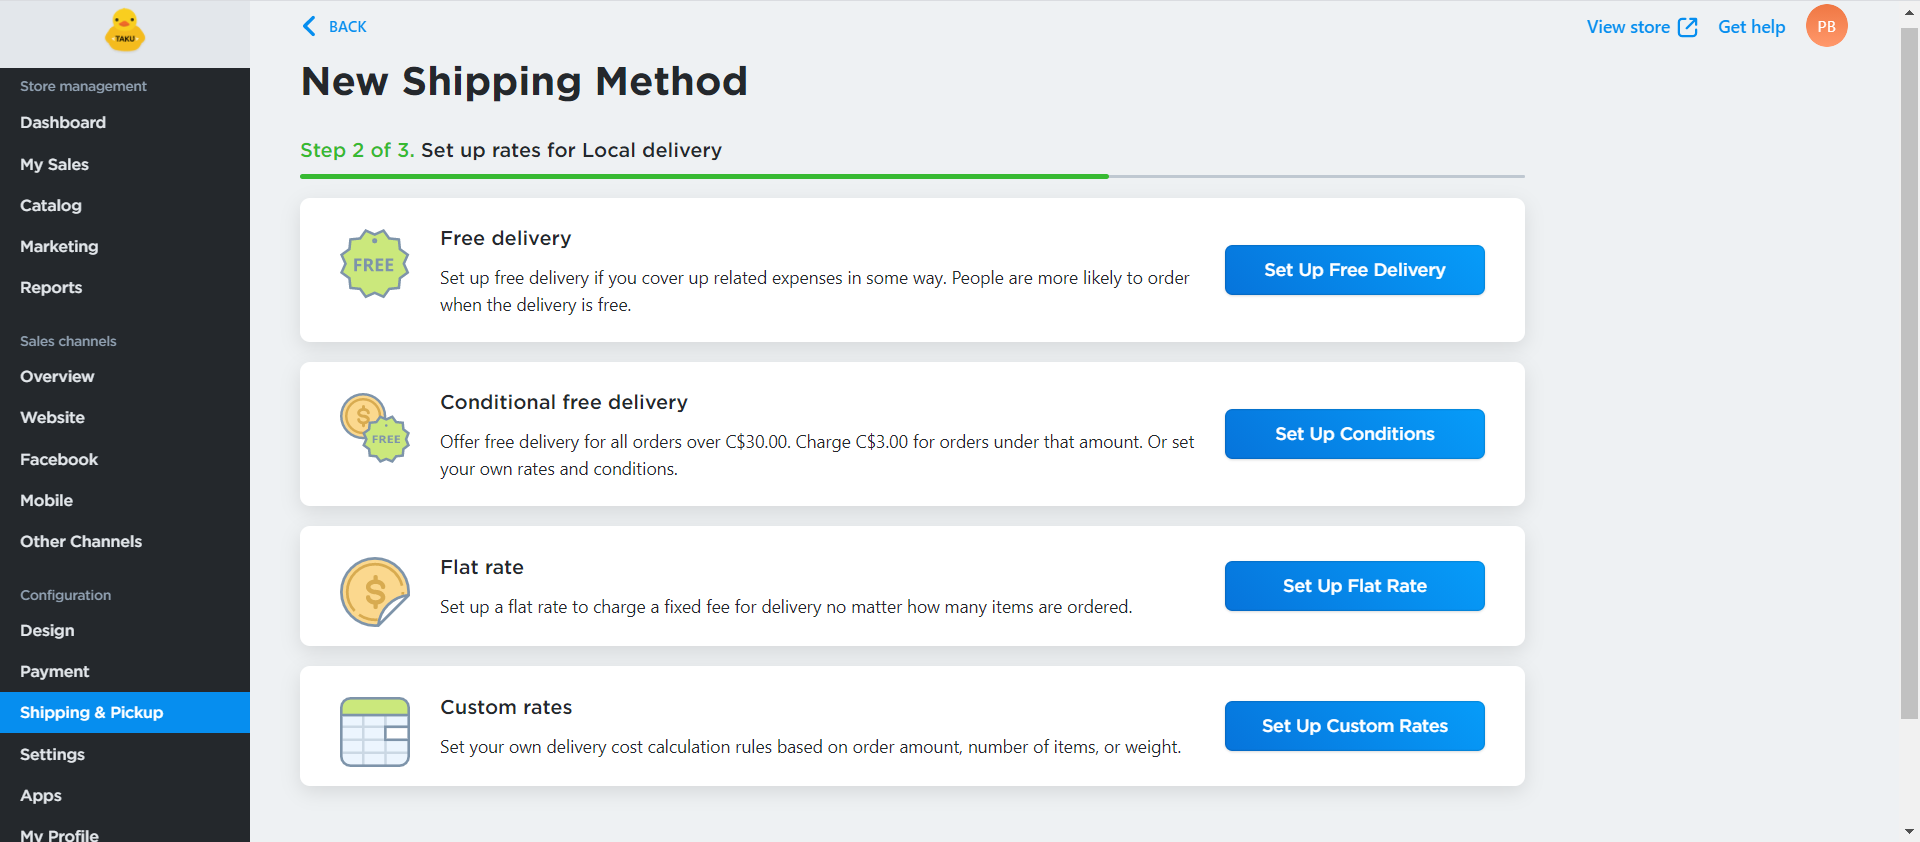Select Set Up Custom Rates
1920x842 pixels.
tap(1354, 726)
